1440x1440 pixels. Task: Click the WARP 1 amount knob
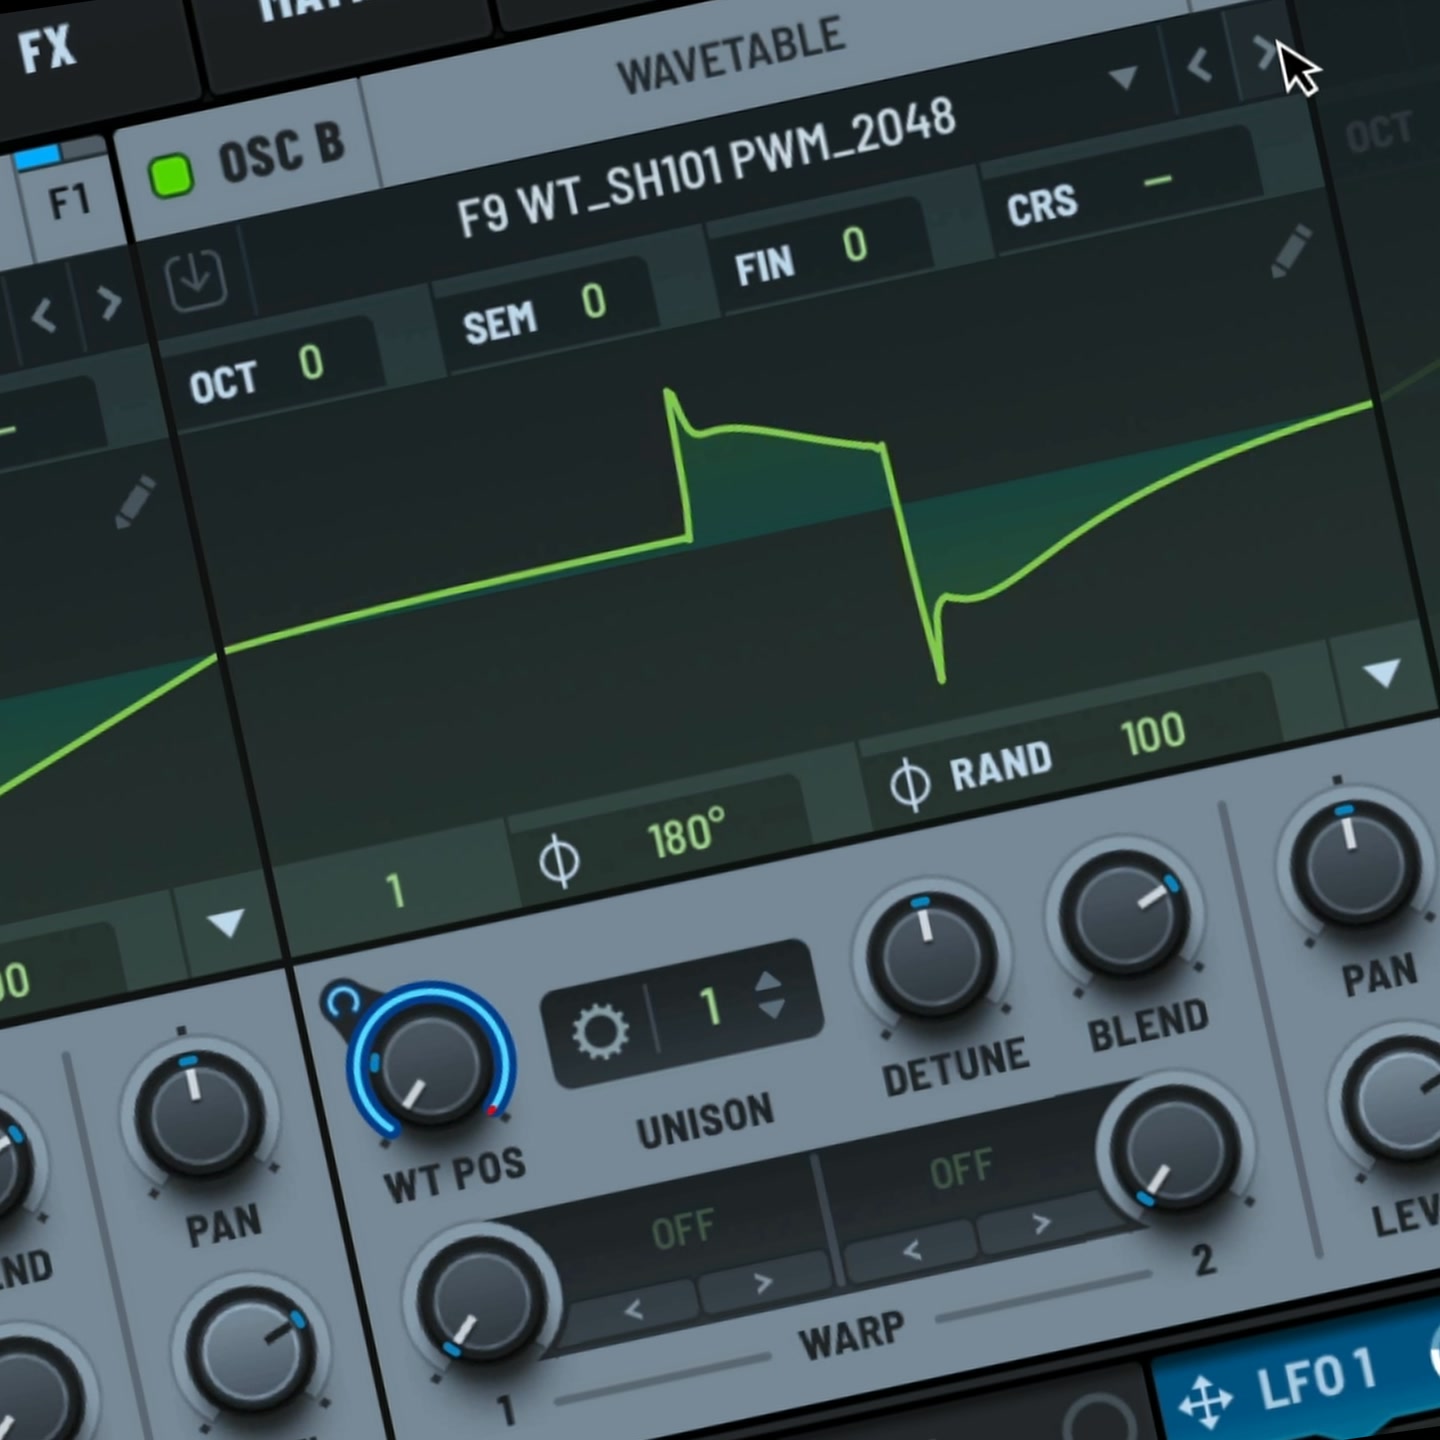click(x=483, y=1301)
